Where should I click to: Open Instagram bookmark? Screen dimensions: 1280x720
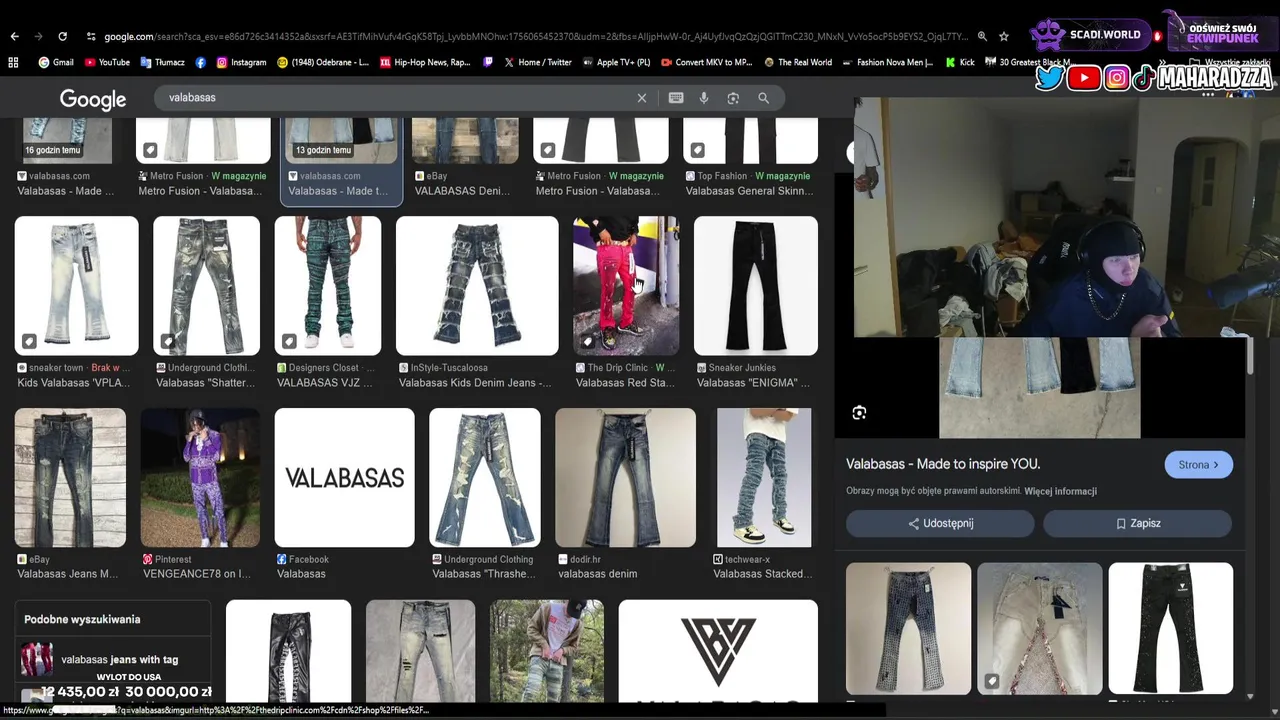pyautogui.click(x=241, y=62)
